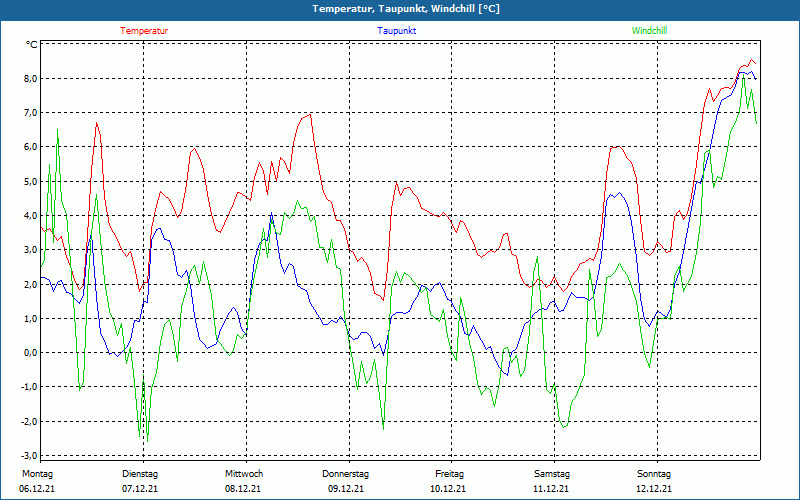
Task: Click the Sonntag day label
Action: click(x=654, y=474)
